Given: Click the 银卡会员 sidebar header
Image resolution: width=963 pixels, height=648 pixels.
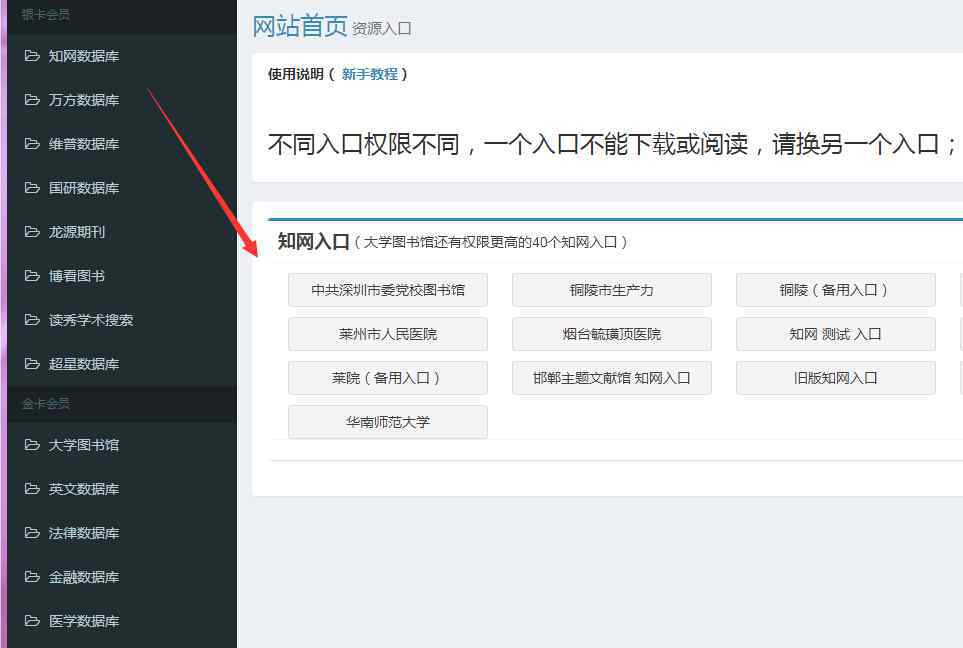Looking at the screenshot, I should click(45, 15).
